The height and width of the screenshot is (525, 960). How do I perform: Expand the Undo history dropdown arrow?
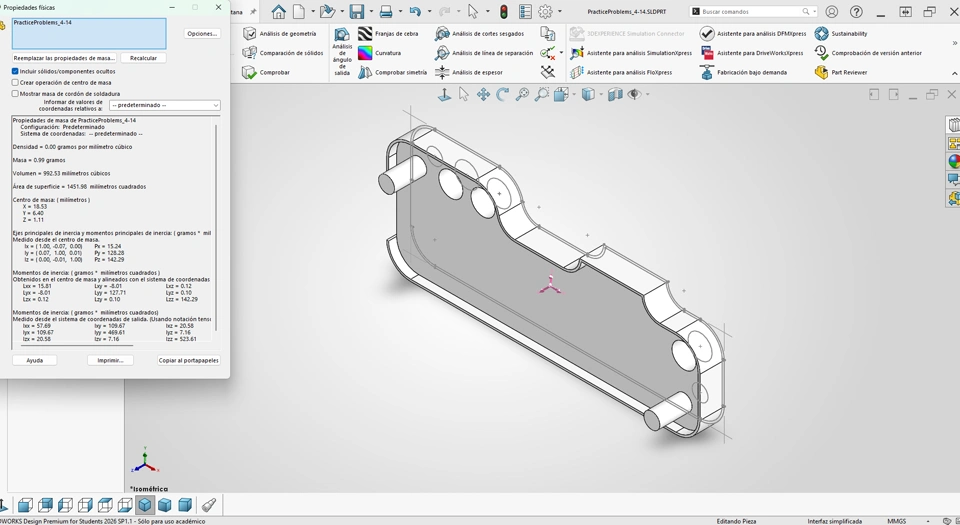(429, 12)
